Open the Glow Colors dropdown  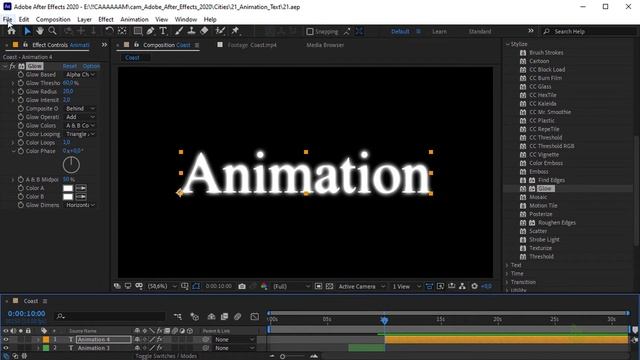pyautogui.click(x=80, y=126)
